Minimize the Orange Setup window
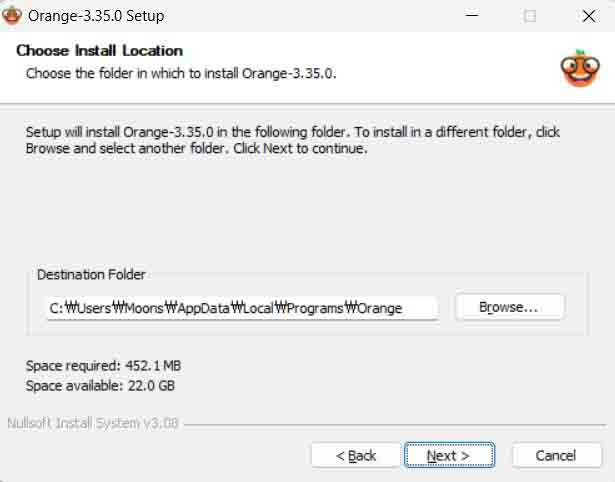 pos(472,16)
